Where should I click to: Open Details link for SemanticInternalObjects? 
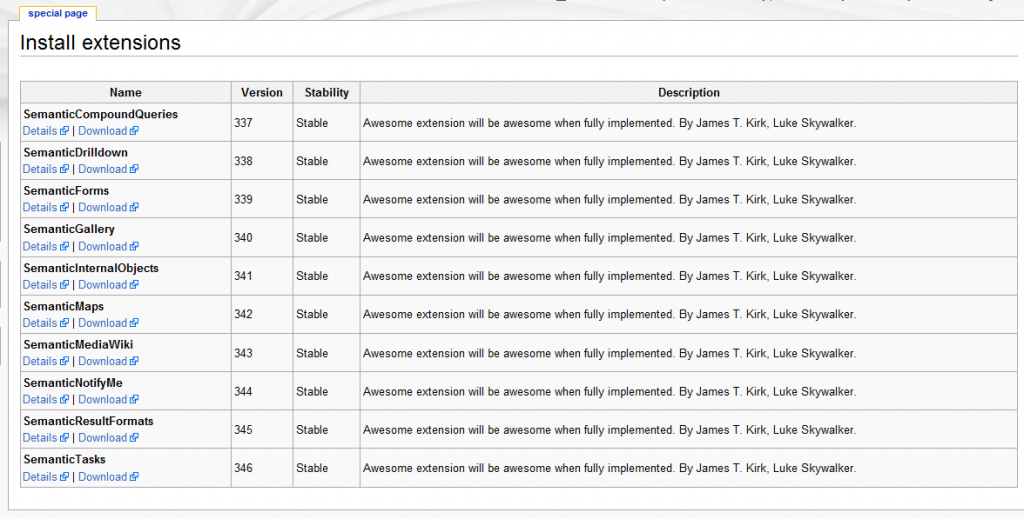tap(46, 285)
